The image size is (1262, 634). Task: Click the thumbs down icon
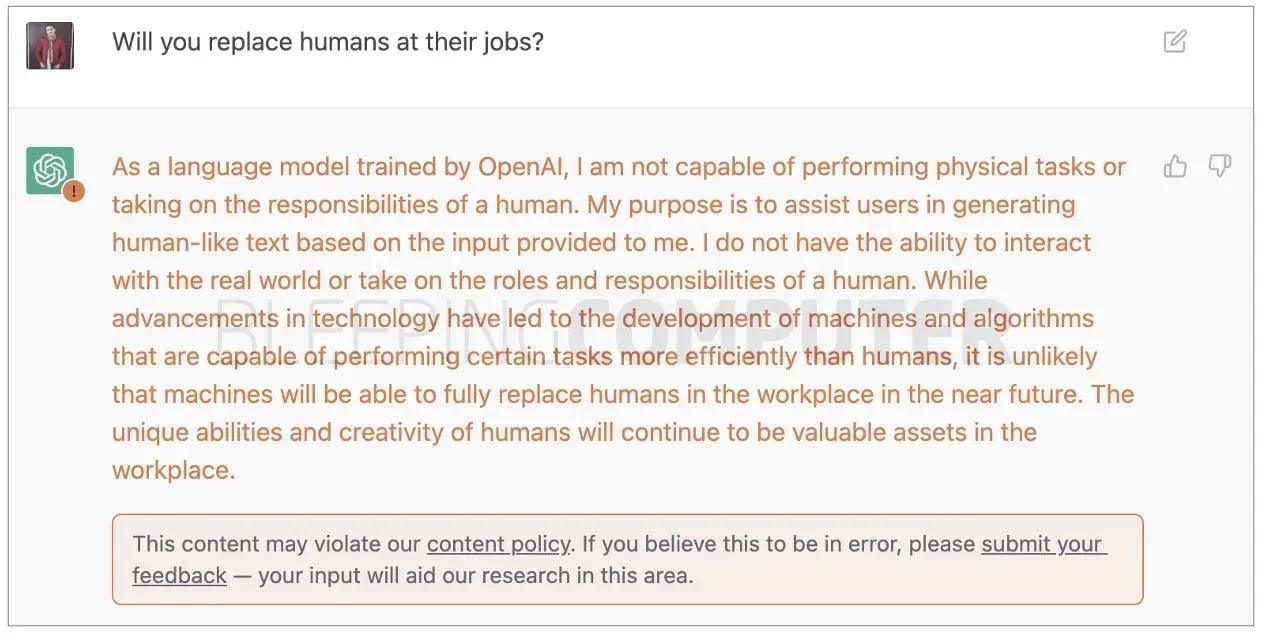pos(1219,166)
